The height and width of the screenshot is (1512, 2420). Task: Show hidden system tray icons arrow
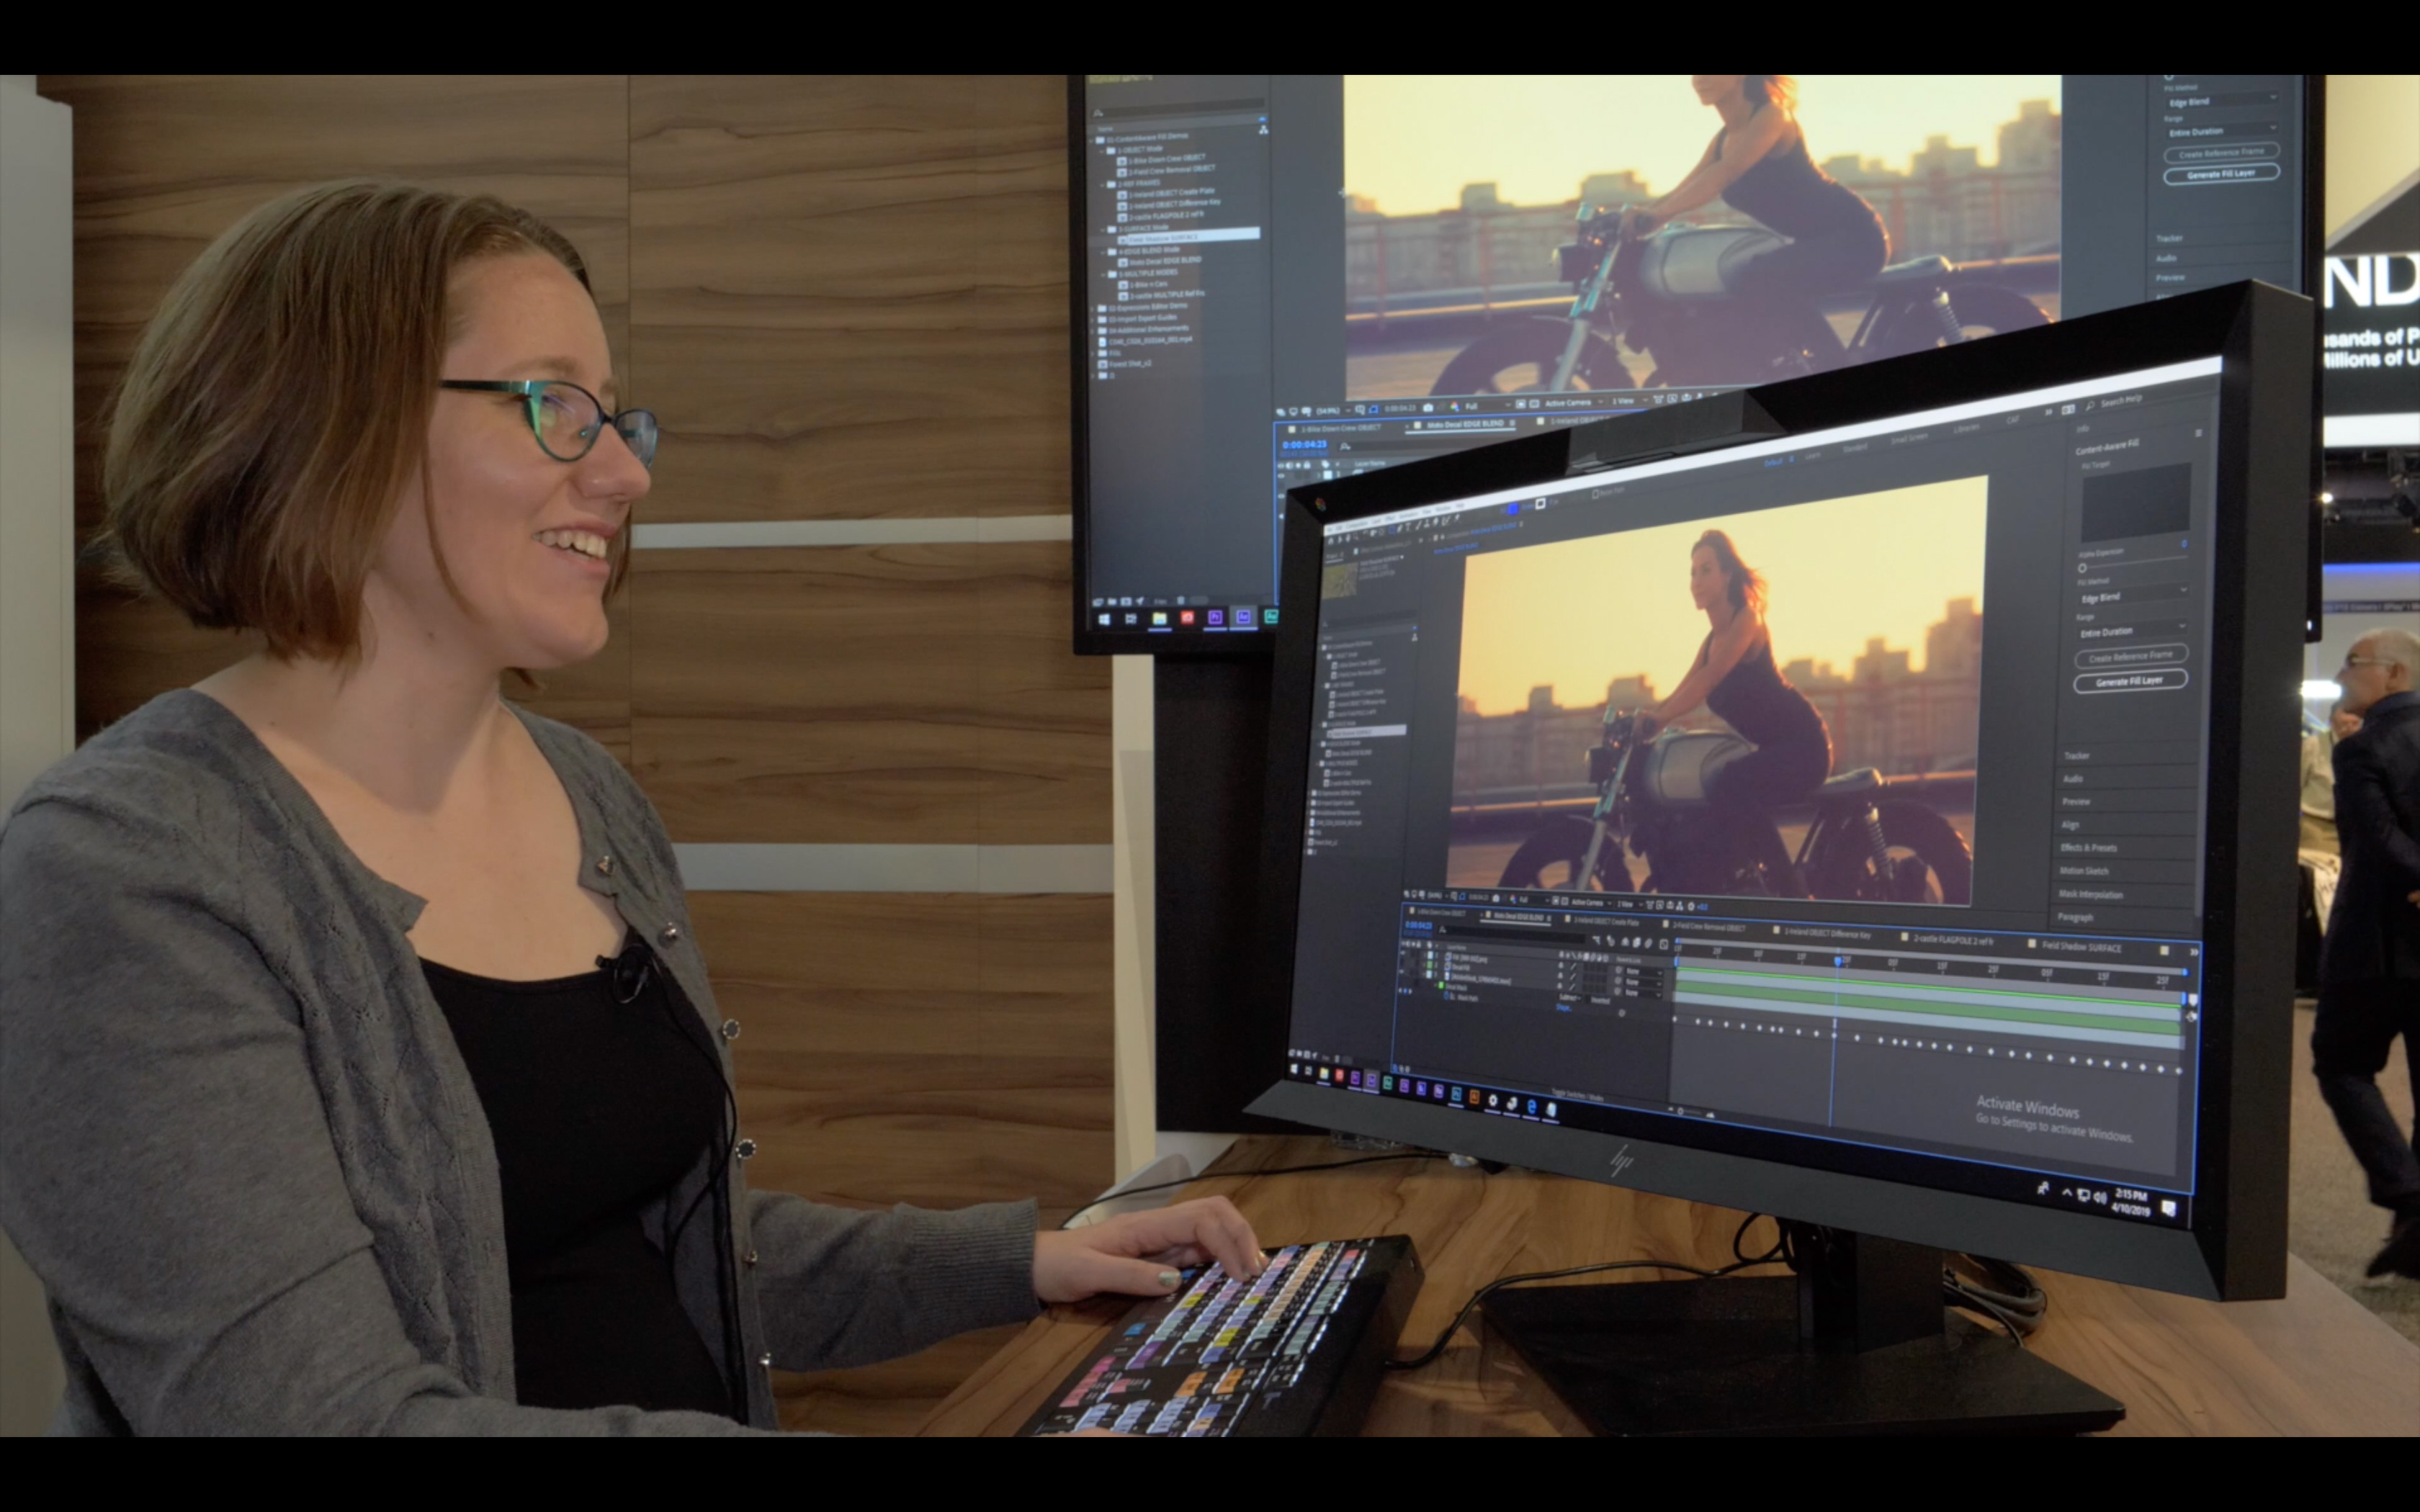coord(2067,1193)
